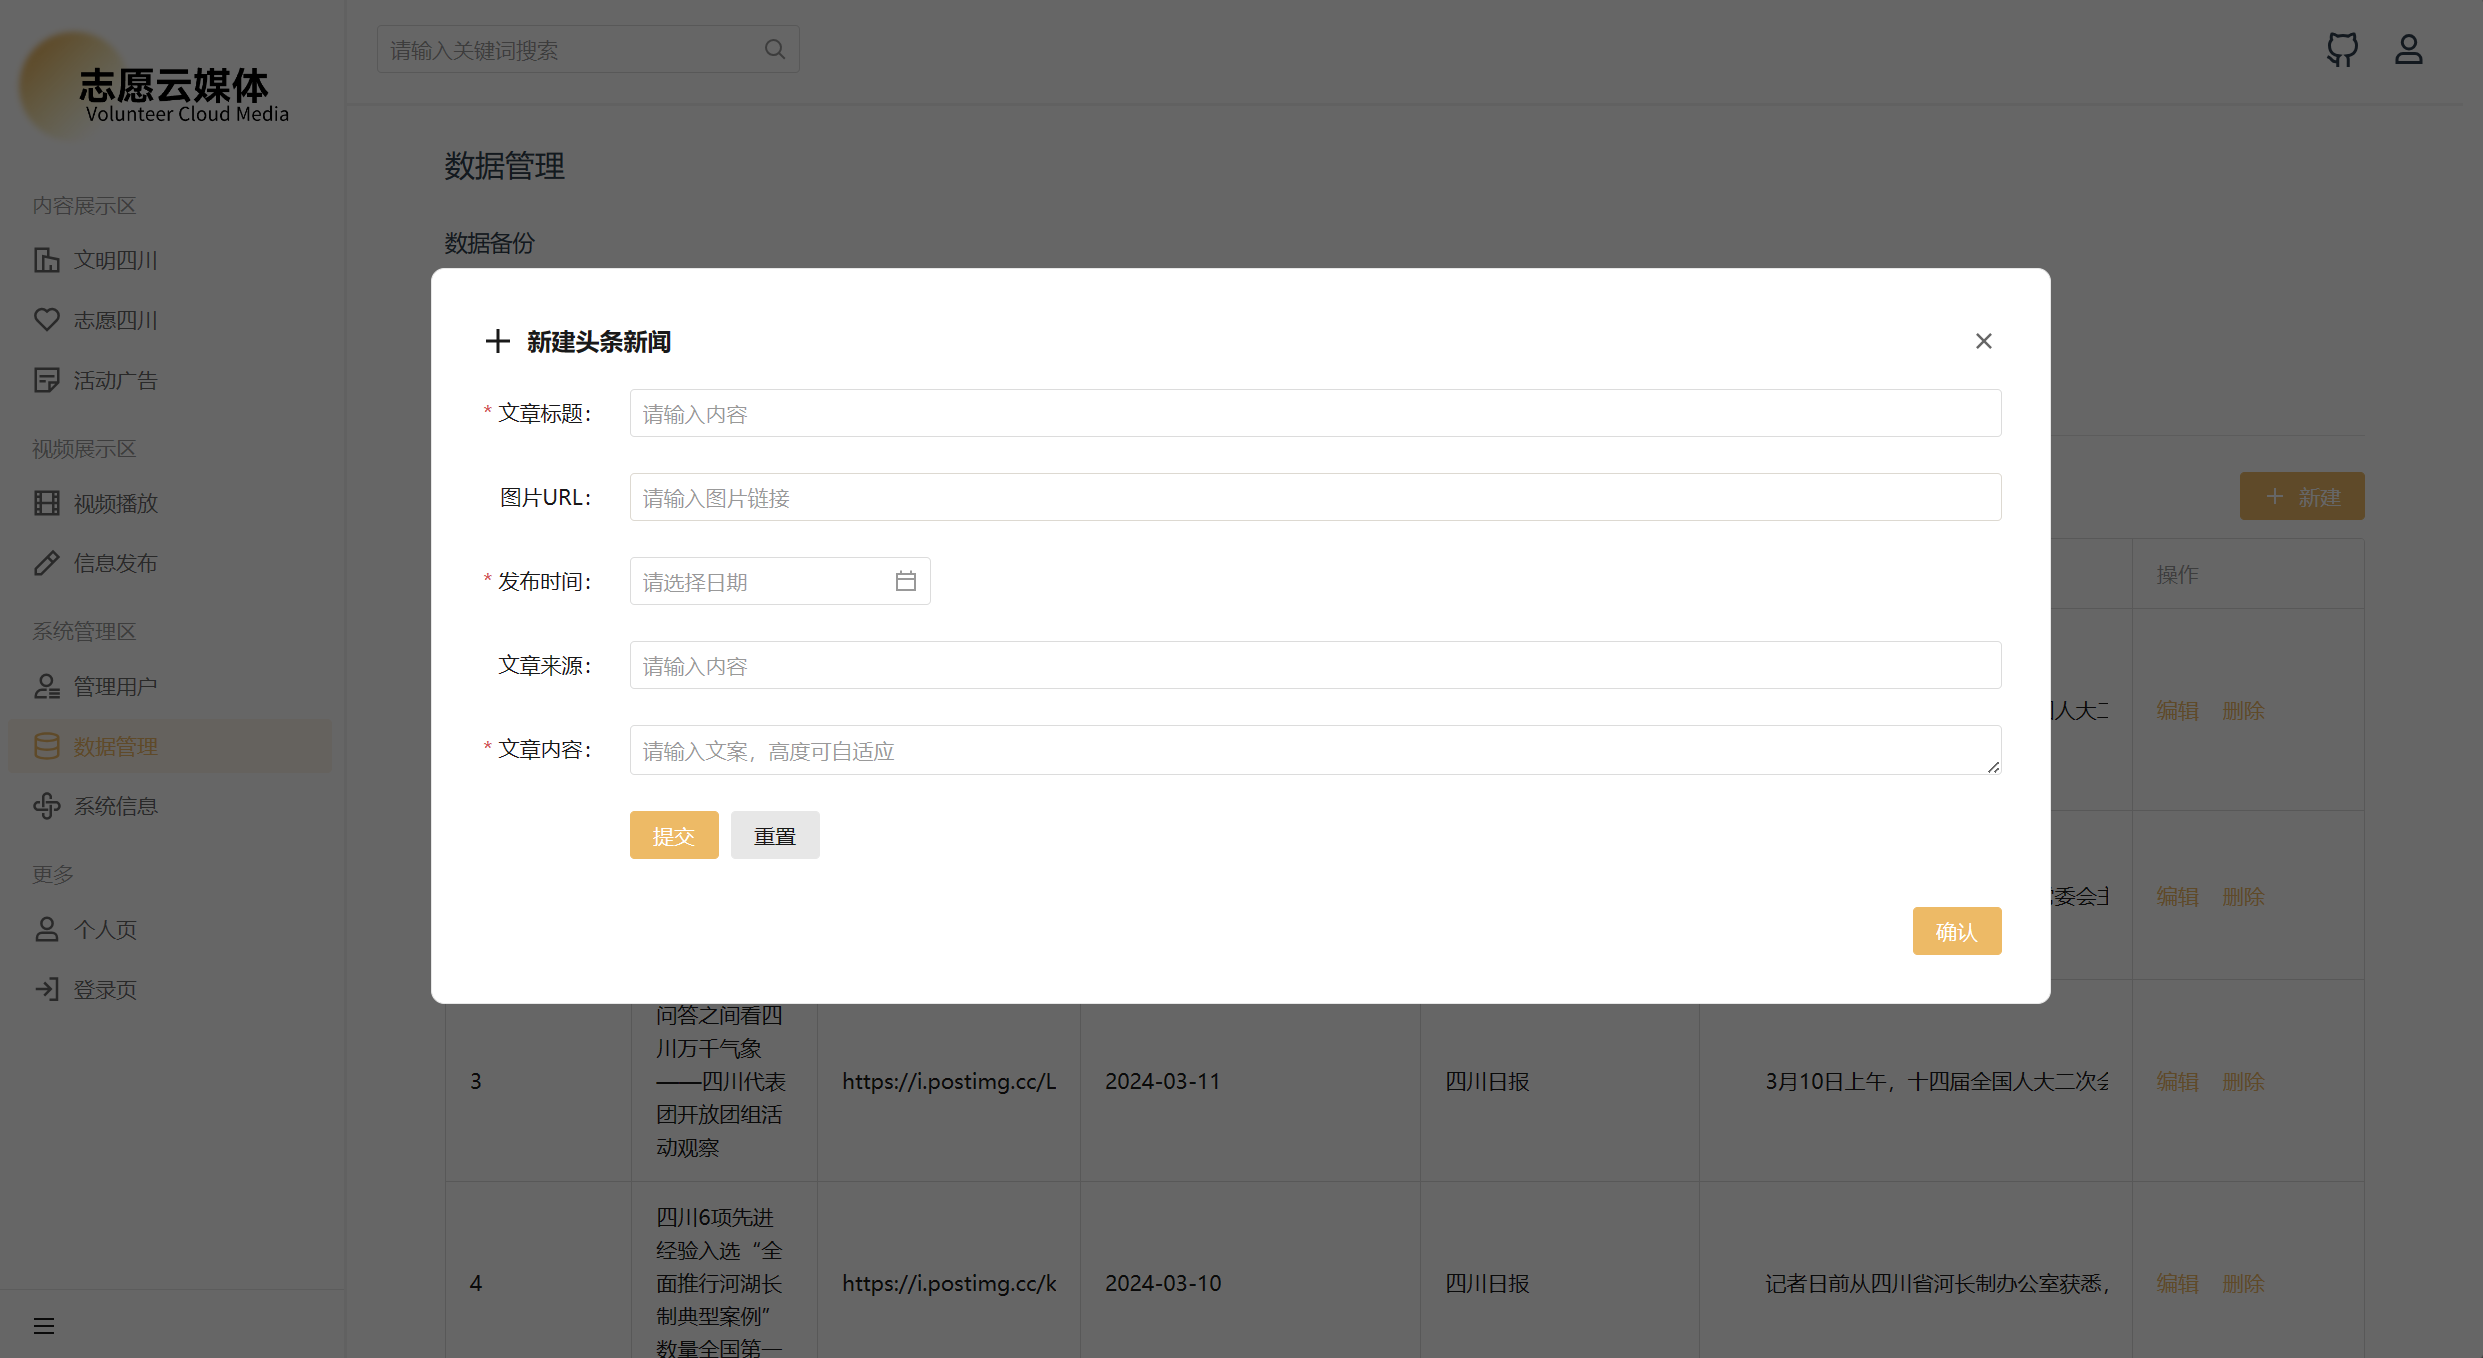The height and width of the screenshot is (1358, 2483).
Task: Open 系统信息 menu item
Action: coord(115,806)
